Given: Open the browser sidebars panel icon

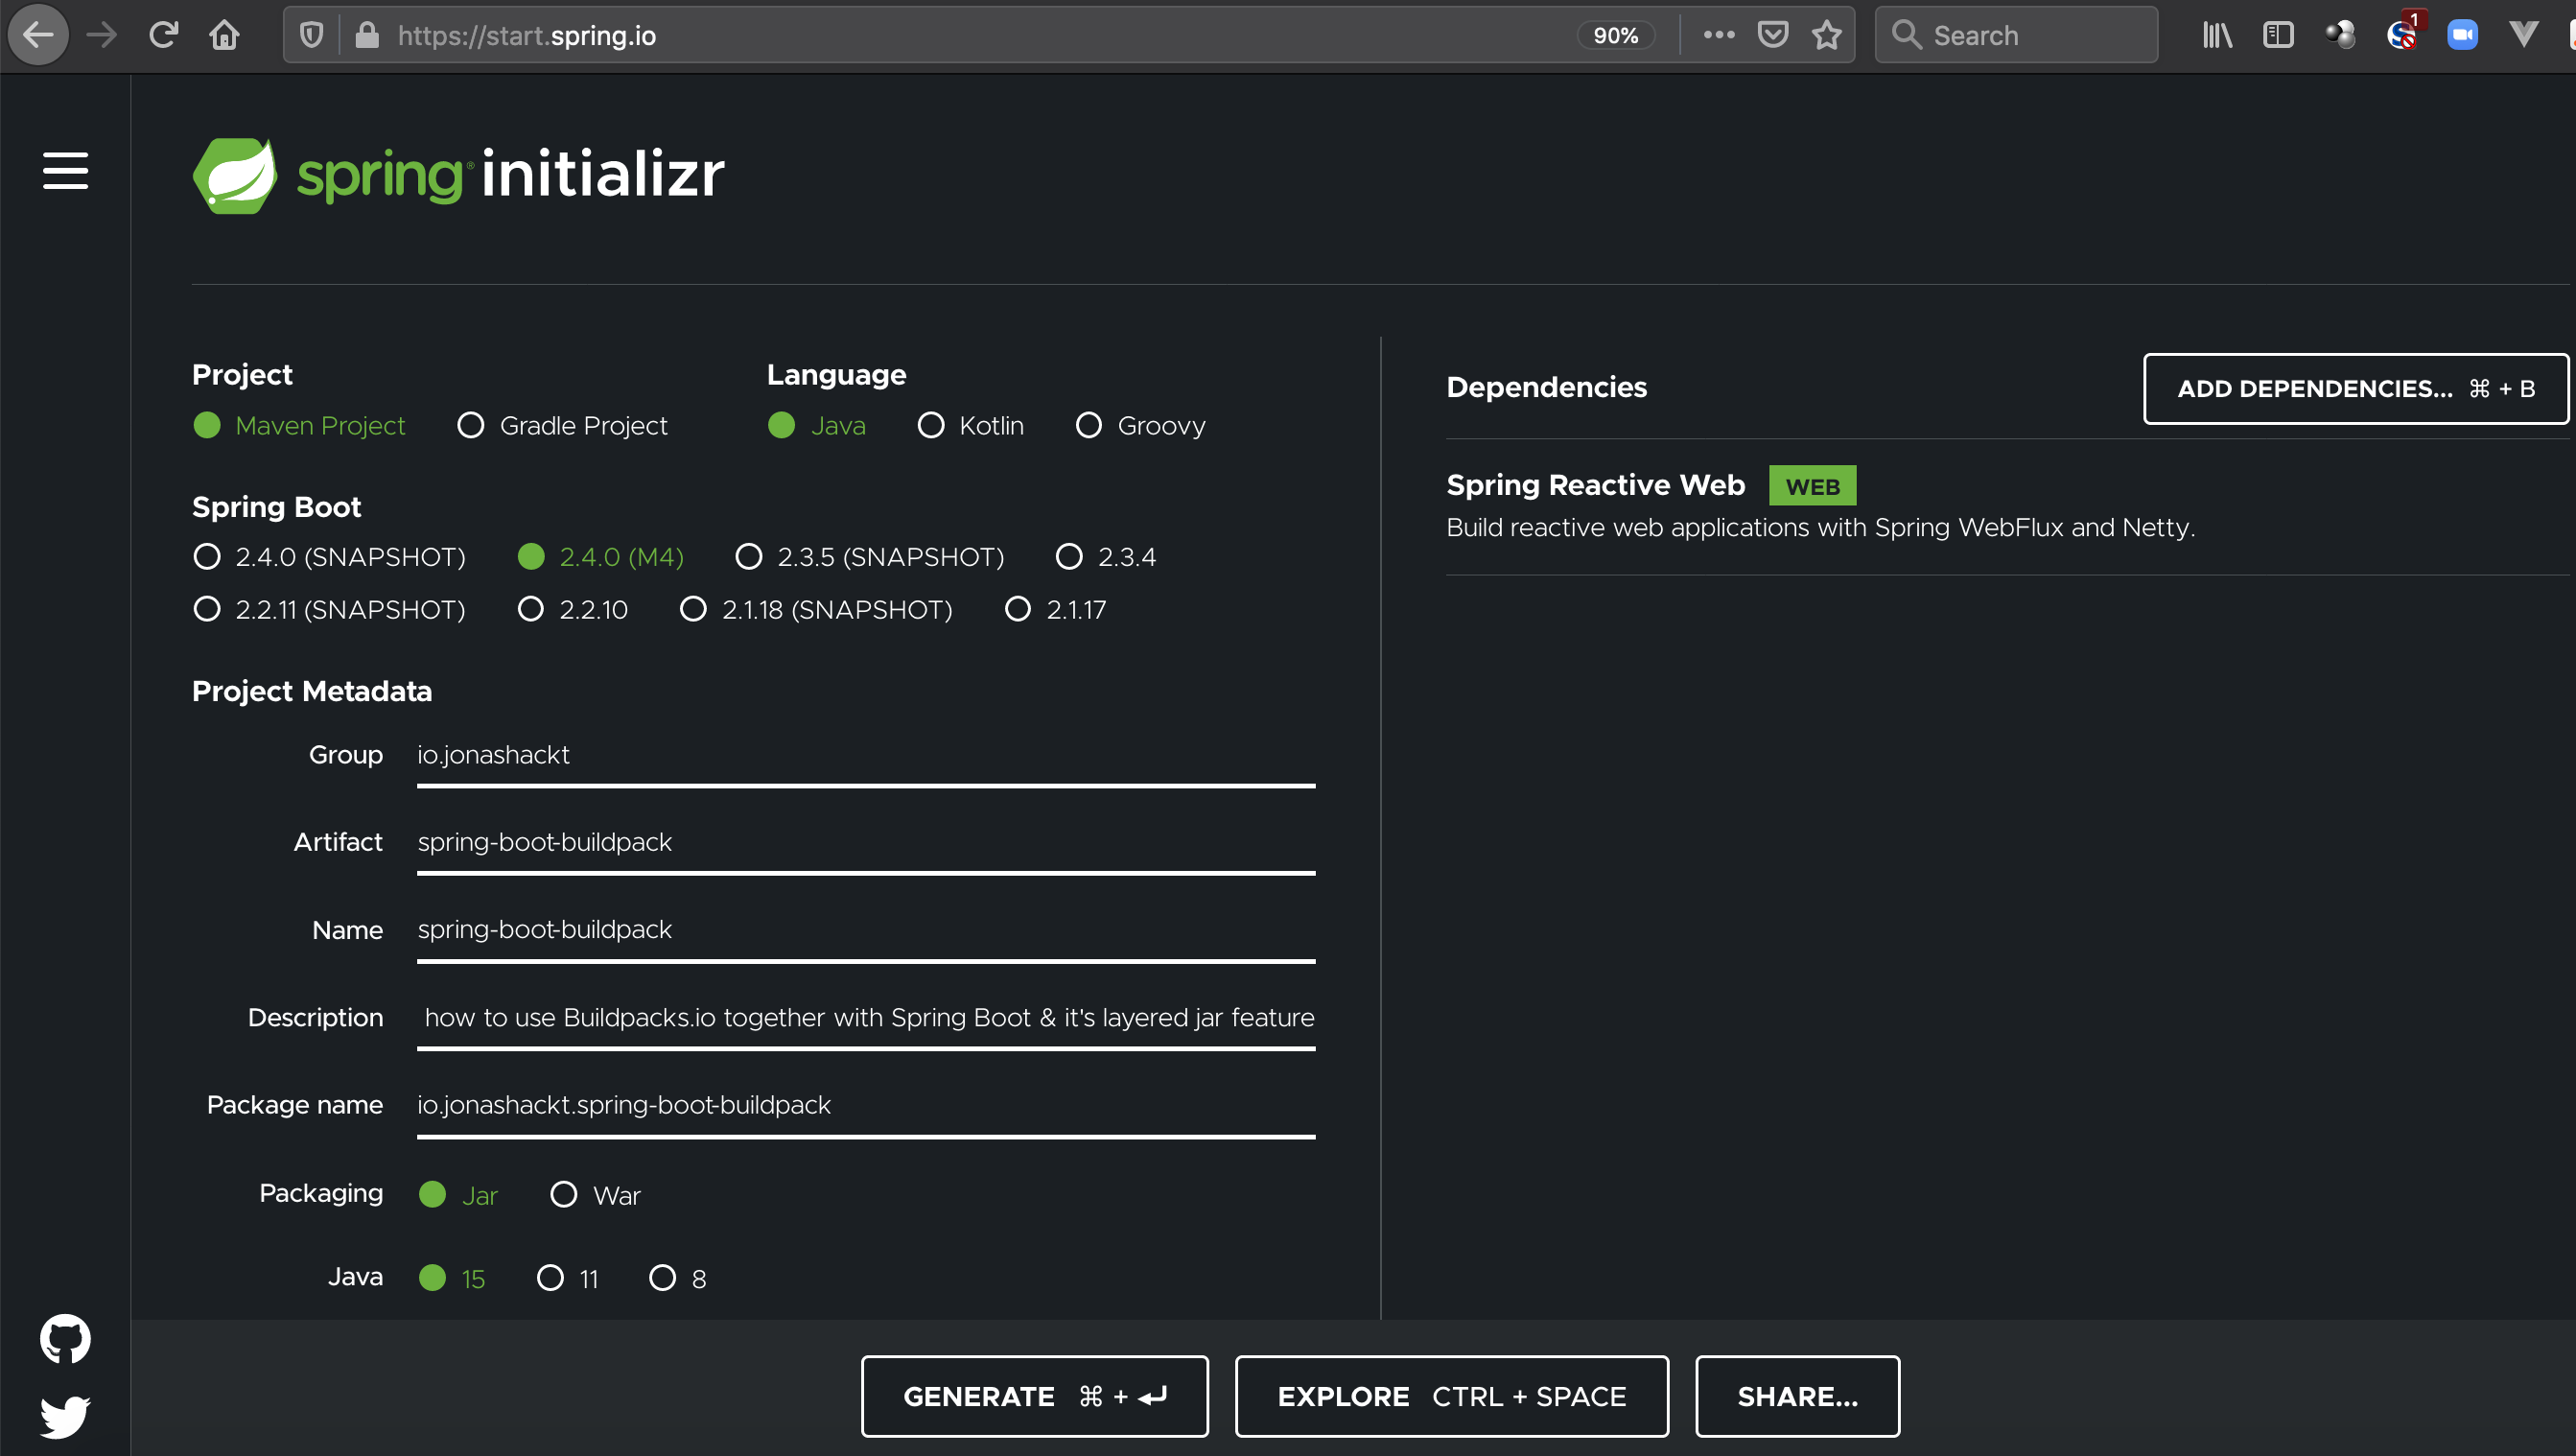Looking at the screenshot, I should (2277, 36).
